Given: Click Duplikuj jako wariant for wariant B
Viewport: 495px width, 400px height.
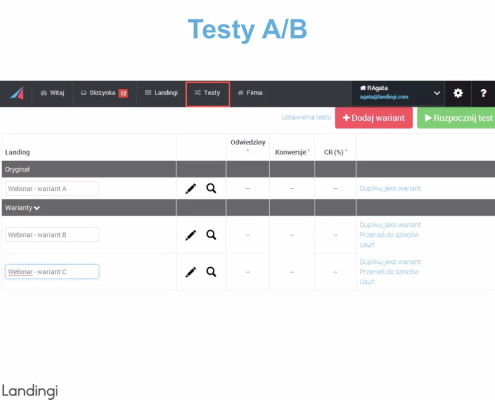Looking at the screenshot, I should coord(390,225).
